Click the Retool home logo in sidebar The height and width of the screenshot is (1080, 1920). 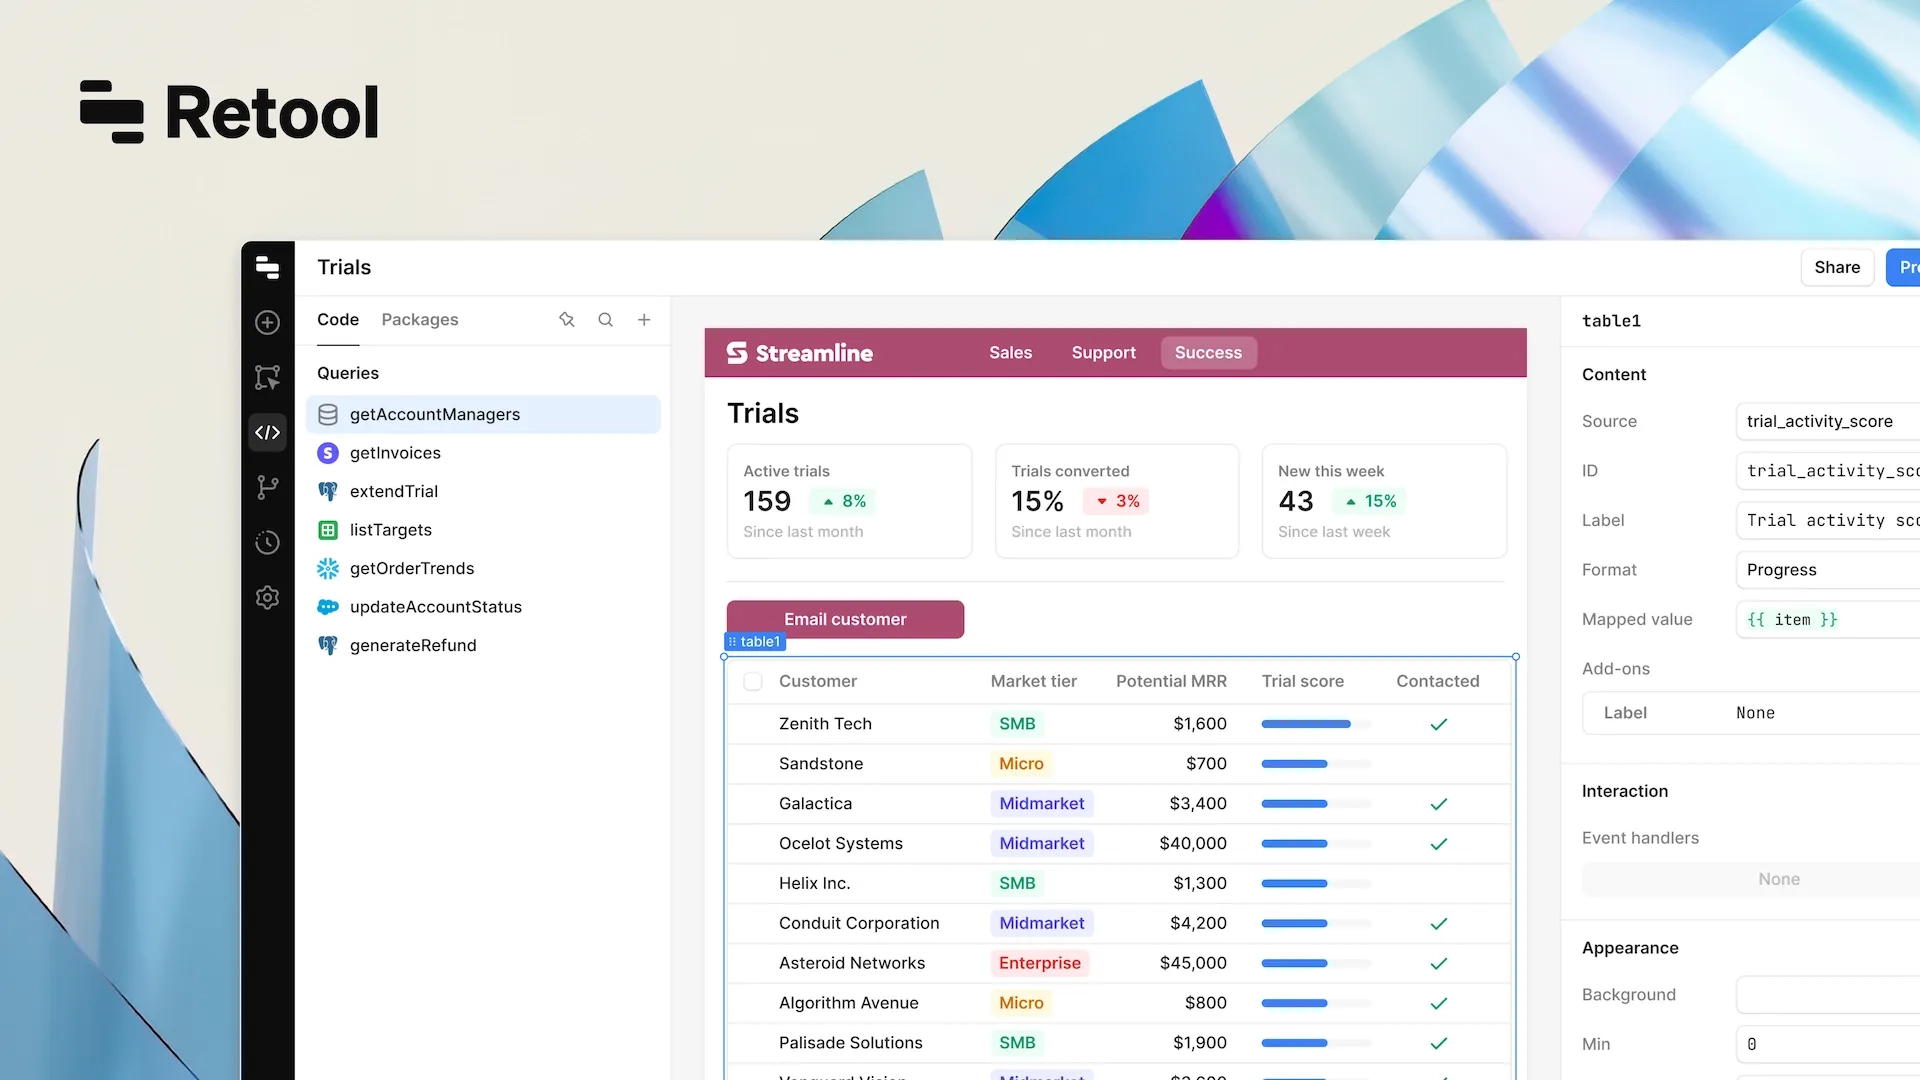coord(267,267)
